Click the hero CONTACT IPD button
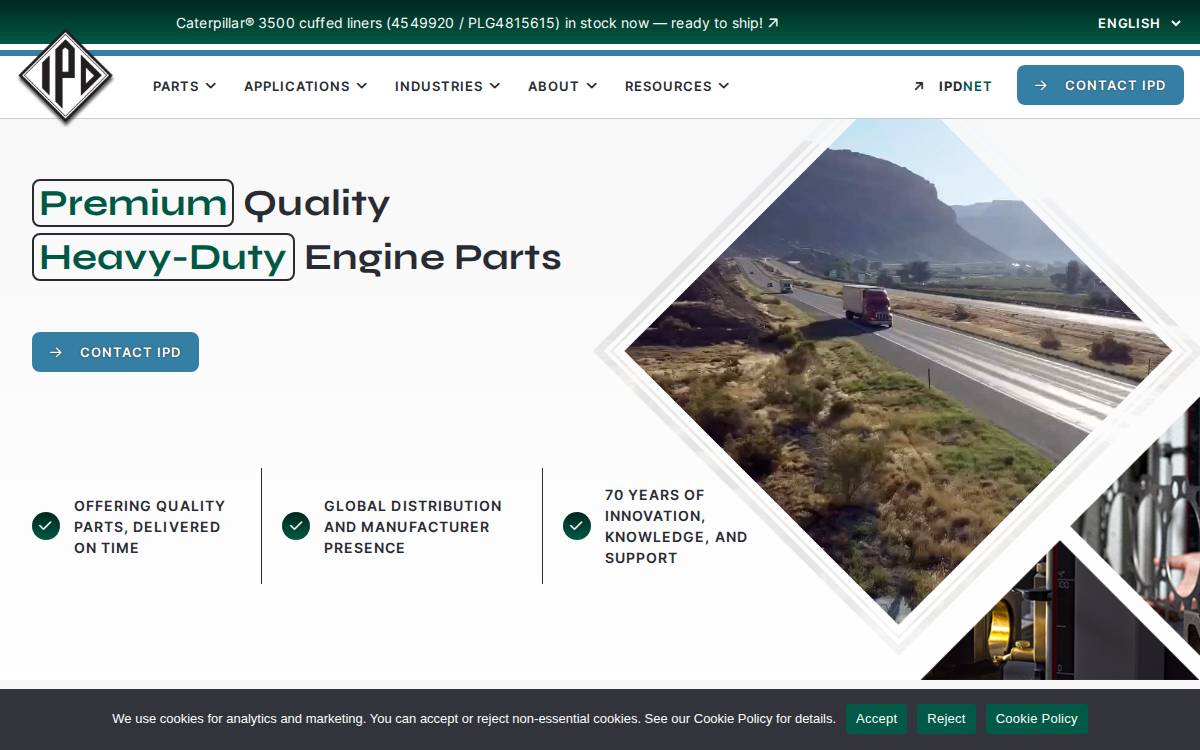The width and height of the screenshot is (1200, 750). [115, 352]
